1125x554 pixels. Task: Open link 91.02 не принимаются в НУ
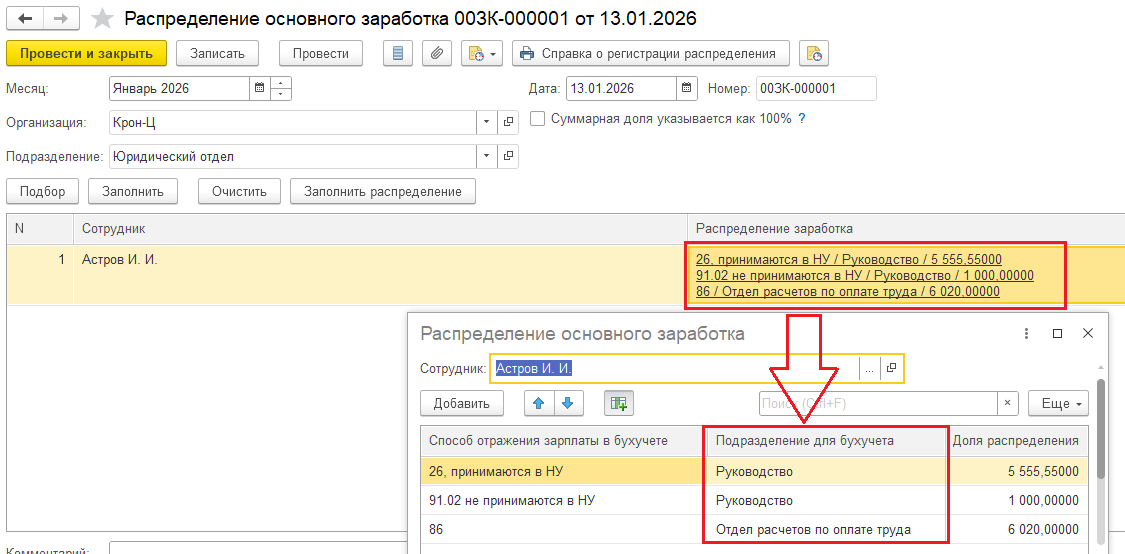click(865, 276)
